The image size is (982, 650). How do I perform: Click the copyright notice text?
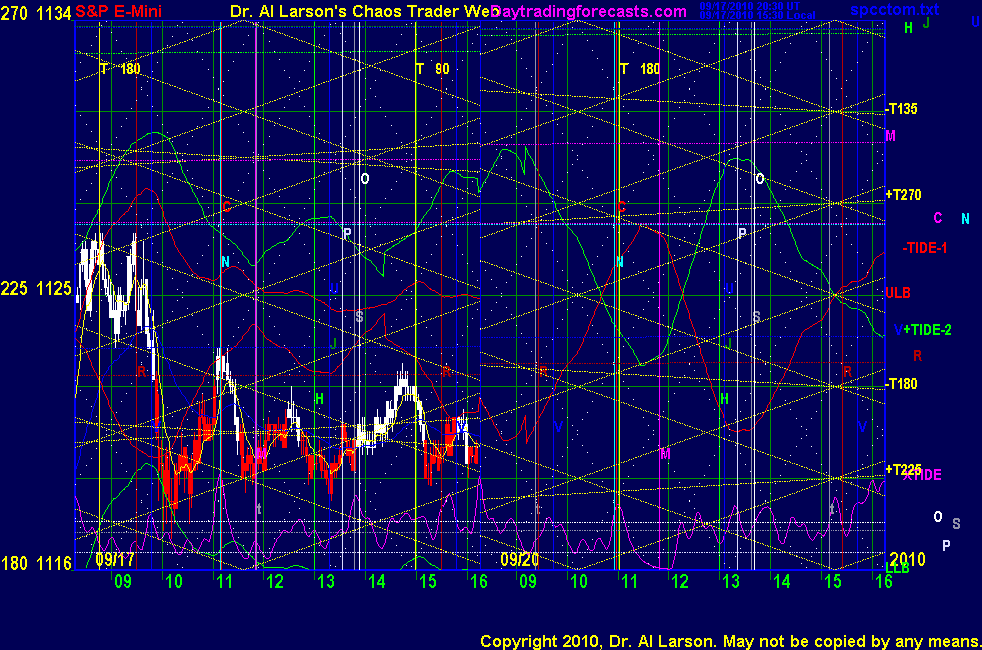[x=729, y=640]
